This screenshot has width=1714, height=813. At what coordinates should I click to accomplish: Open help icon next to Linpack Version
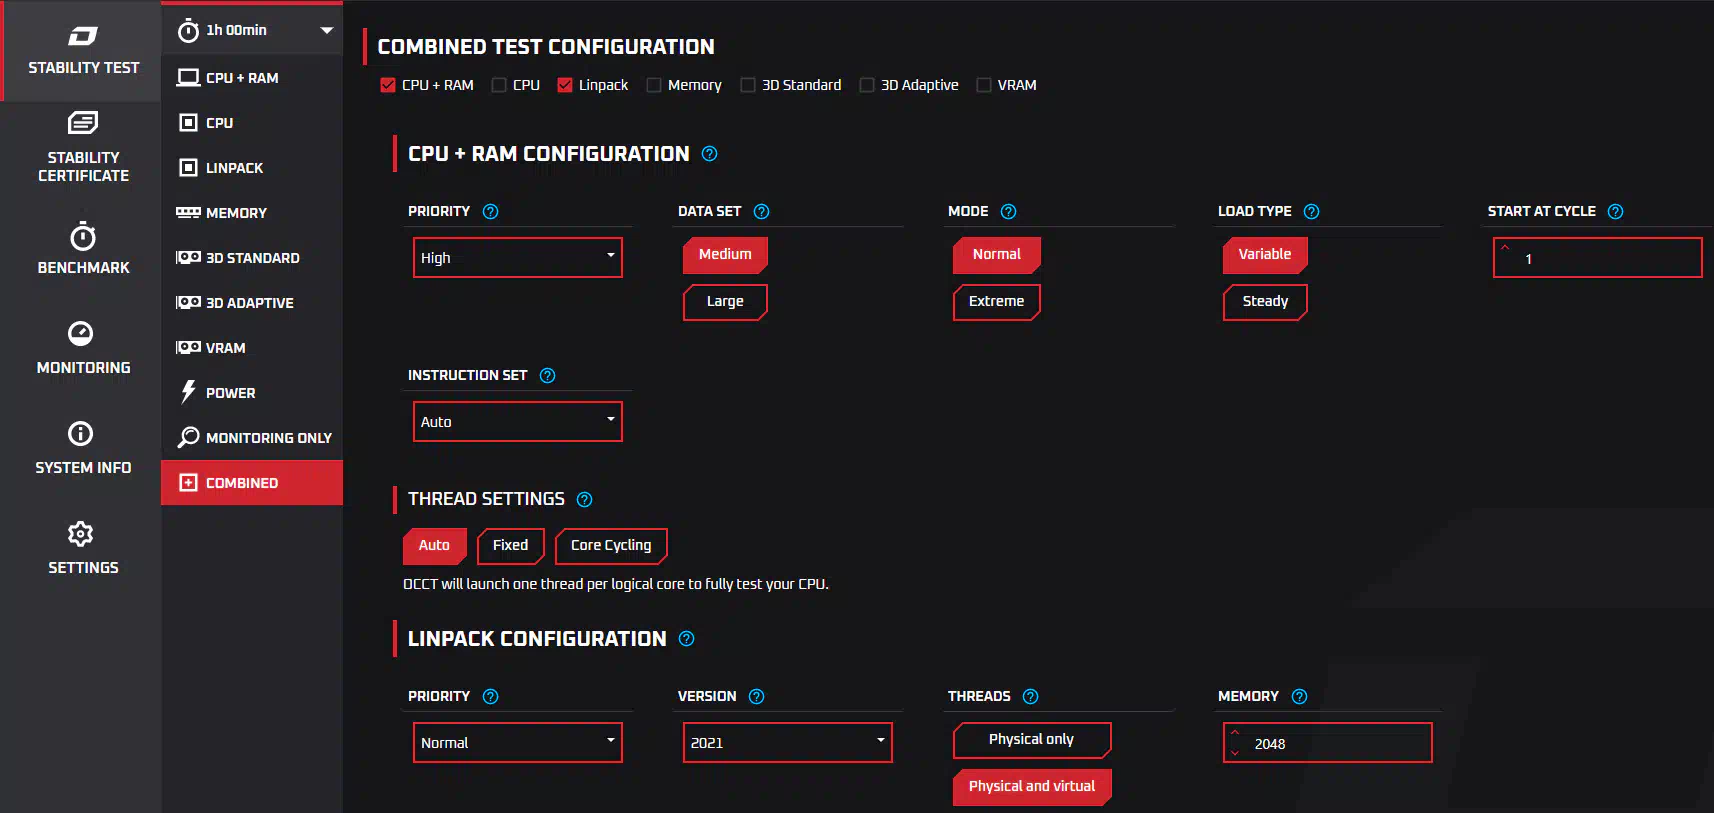pos(757,696)
